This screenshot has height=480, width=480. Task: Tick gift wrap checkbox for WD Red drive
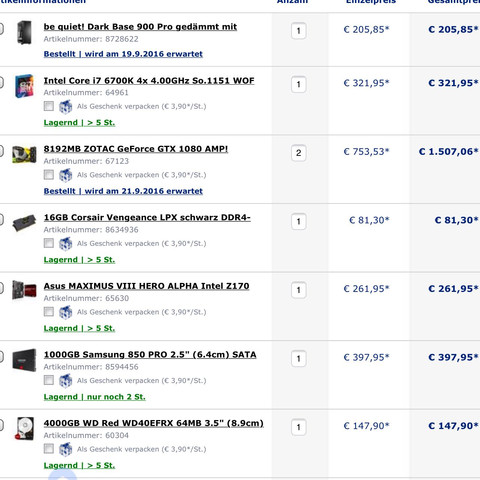coord(49,449)
